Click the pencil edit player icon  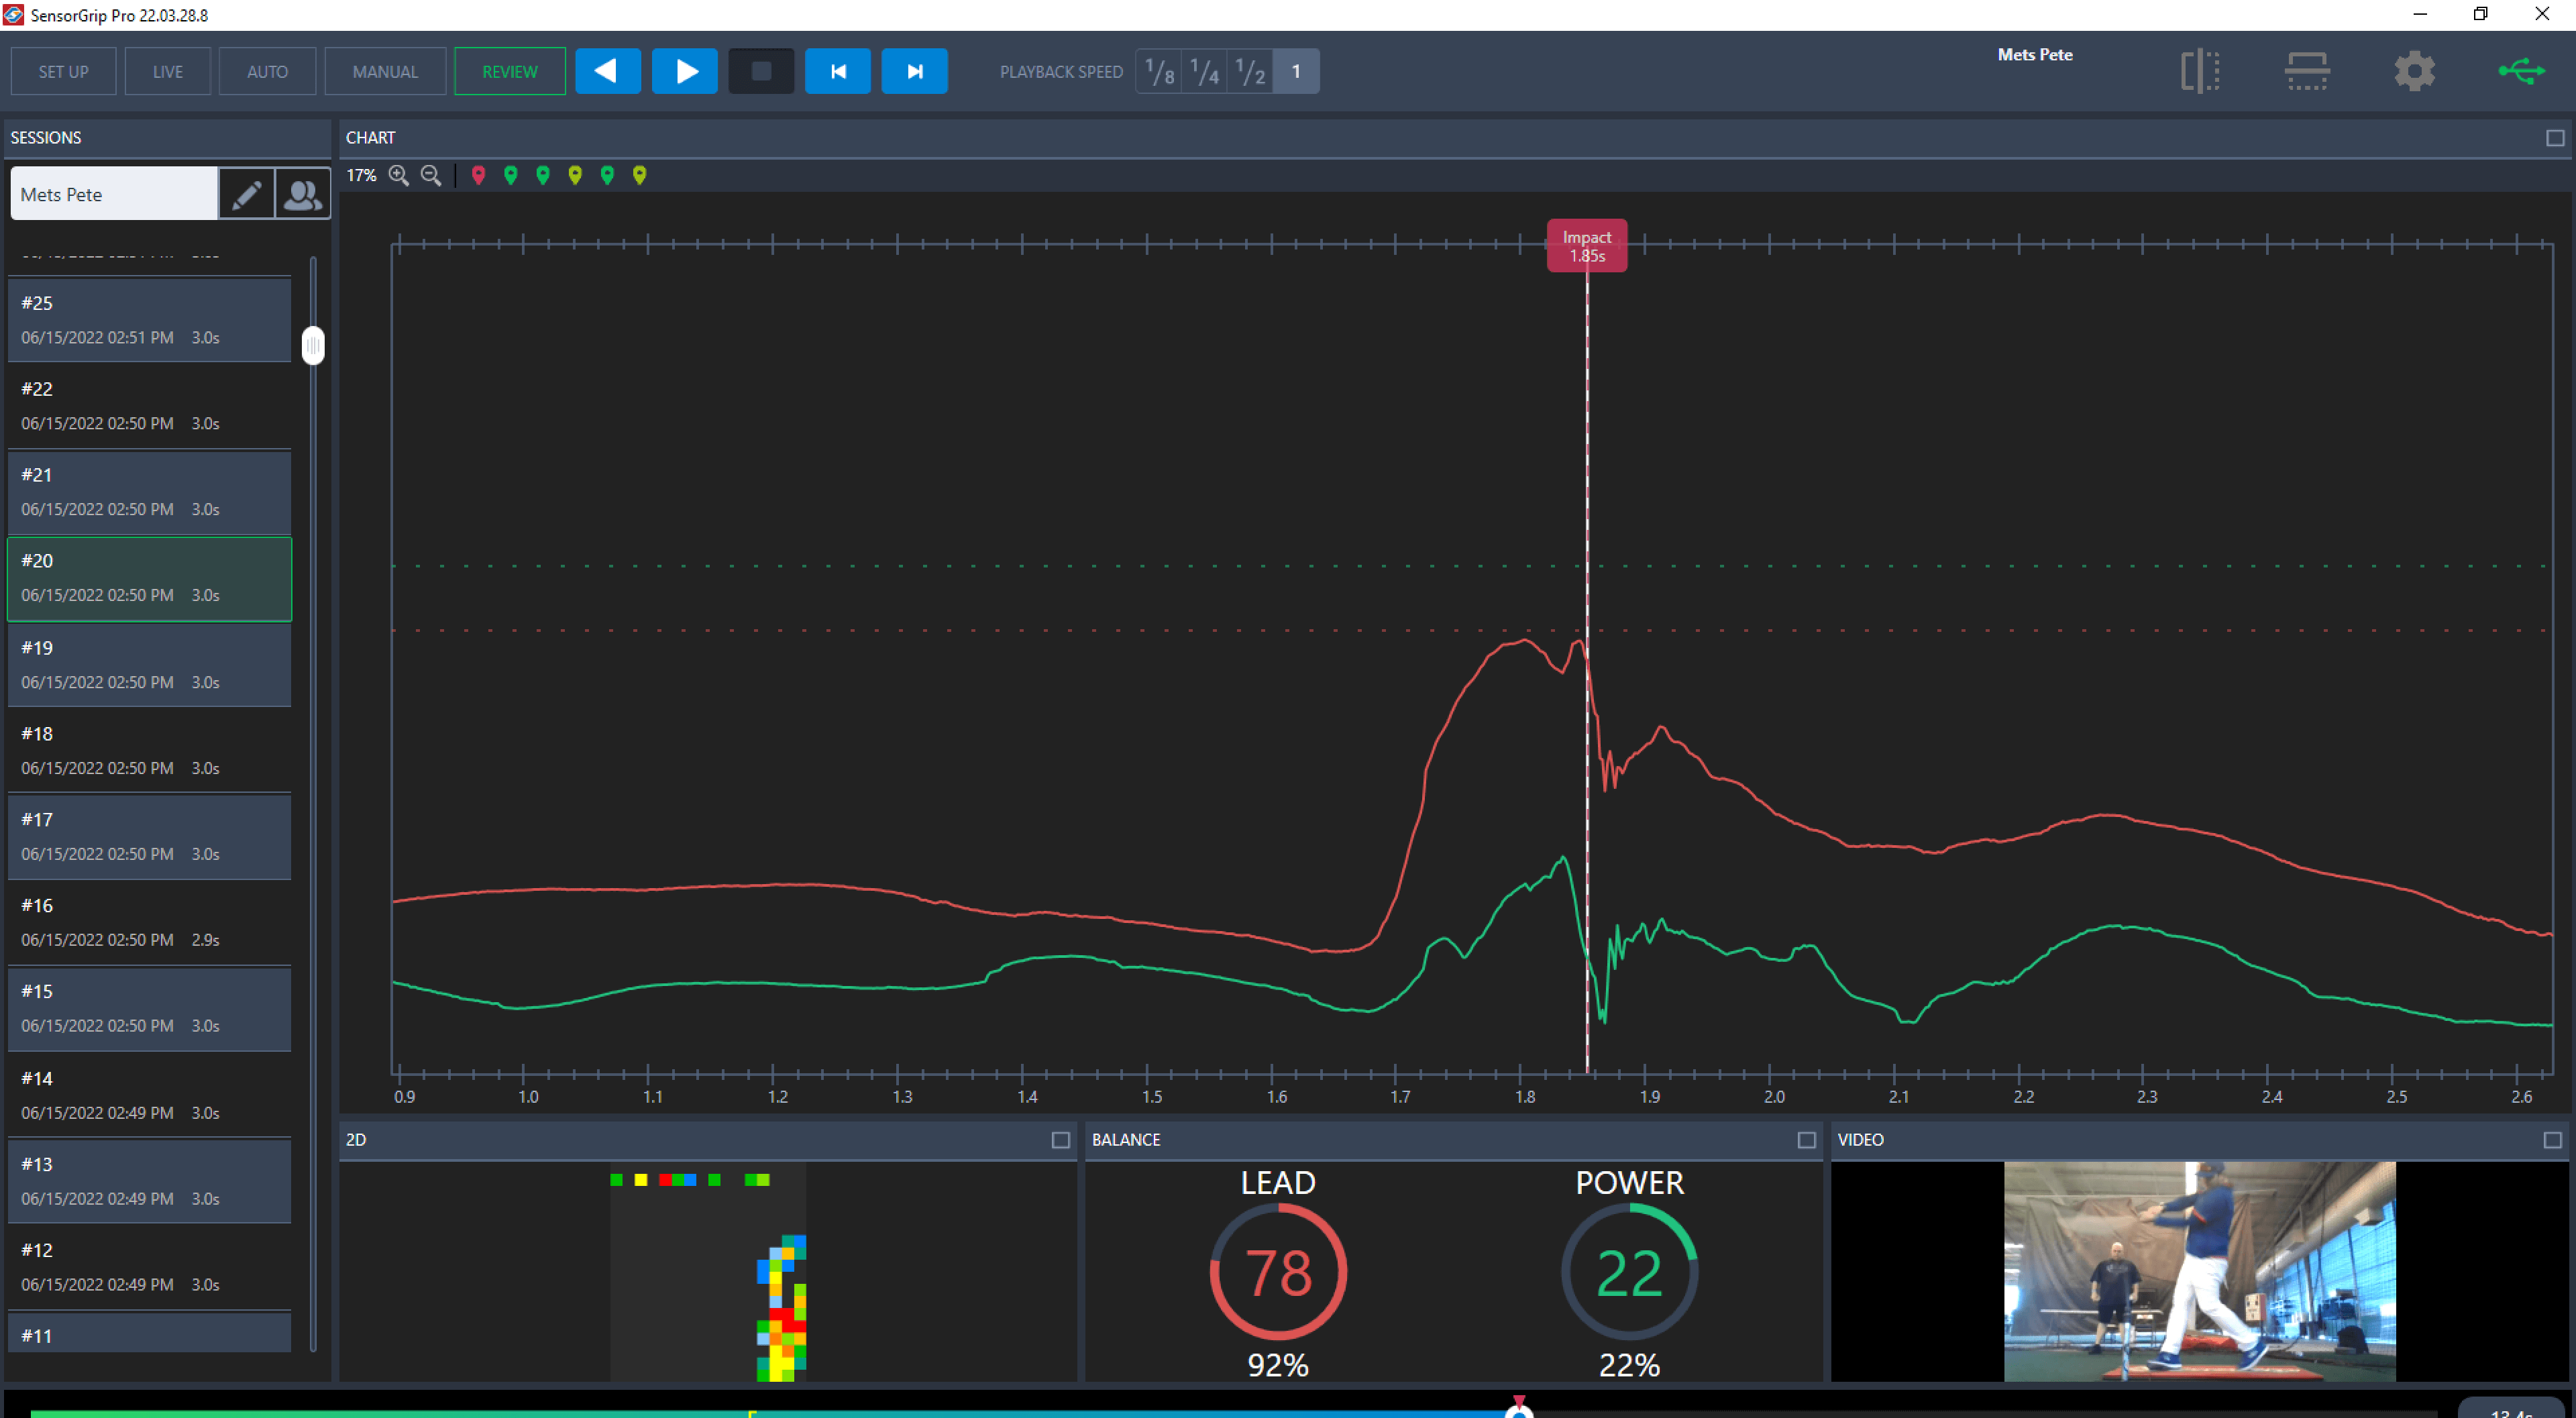[246, 194]
